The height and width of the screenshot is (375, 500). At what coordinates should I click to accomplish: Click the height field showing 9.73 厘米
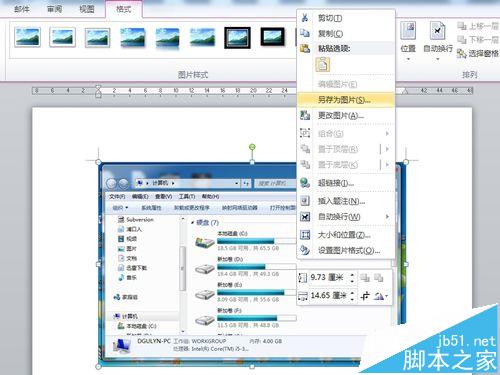[x=328, y=277]
